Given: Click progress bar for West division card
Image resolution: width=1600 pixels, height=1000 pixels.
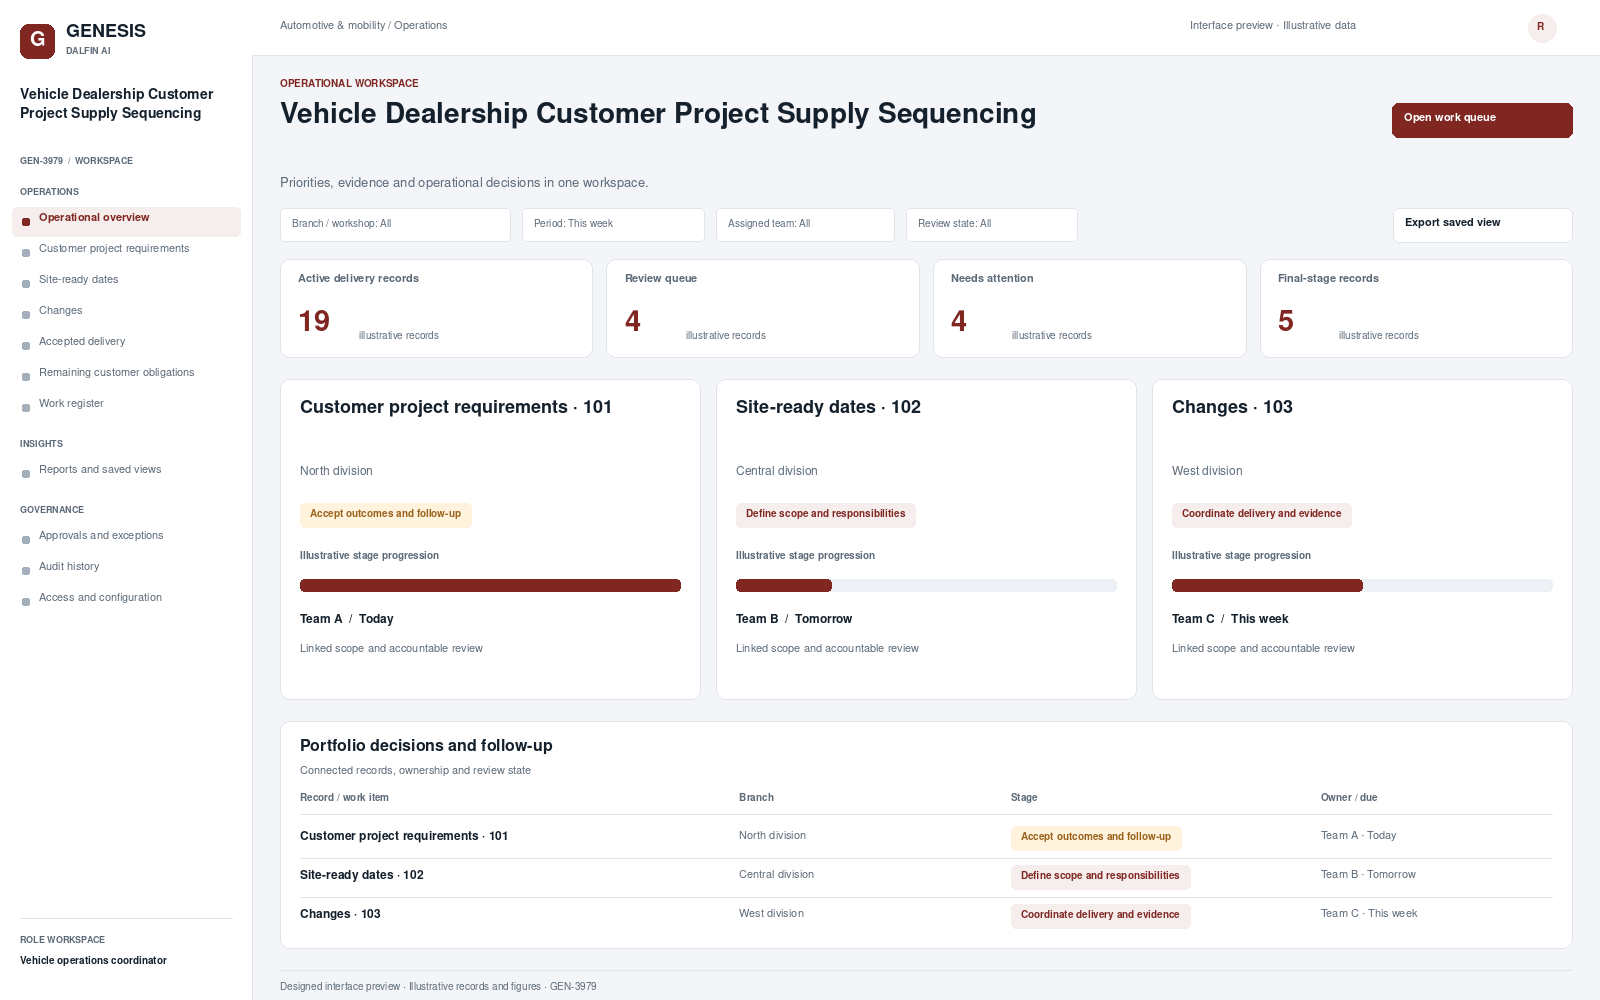Looking at the screenshot, I should click(x=1362, y=586).
